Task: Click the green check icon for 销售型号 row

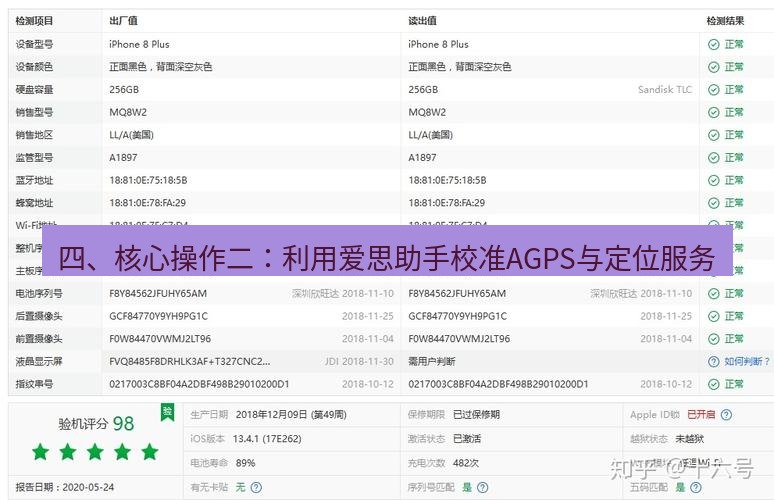Action: (x=713, y=113)
